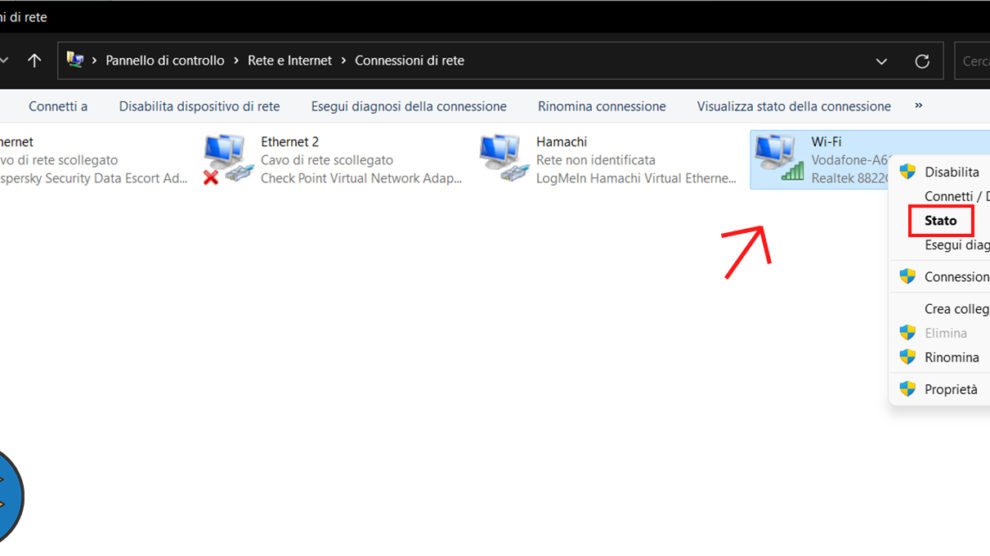990x556 pixels.
Task: Select the Ethernet 2 adapter icon
Action: tap(228, 158)
